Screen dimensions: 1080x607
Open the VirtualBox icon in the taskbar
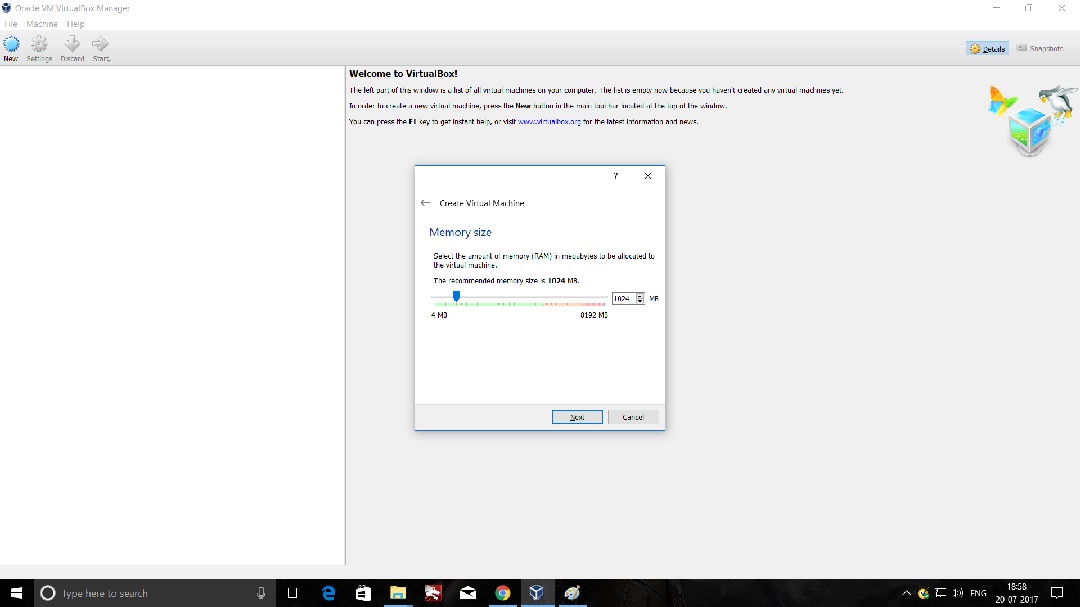pyautogui.click(x=537, y=593)
